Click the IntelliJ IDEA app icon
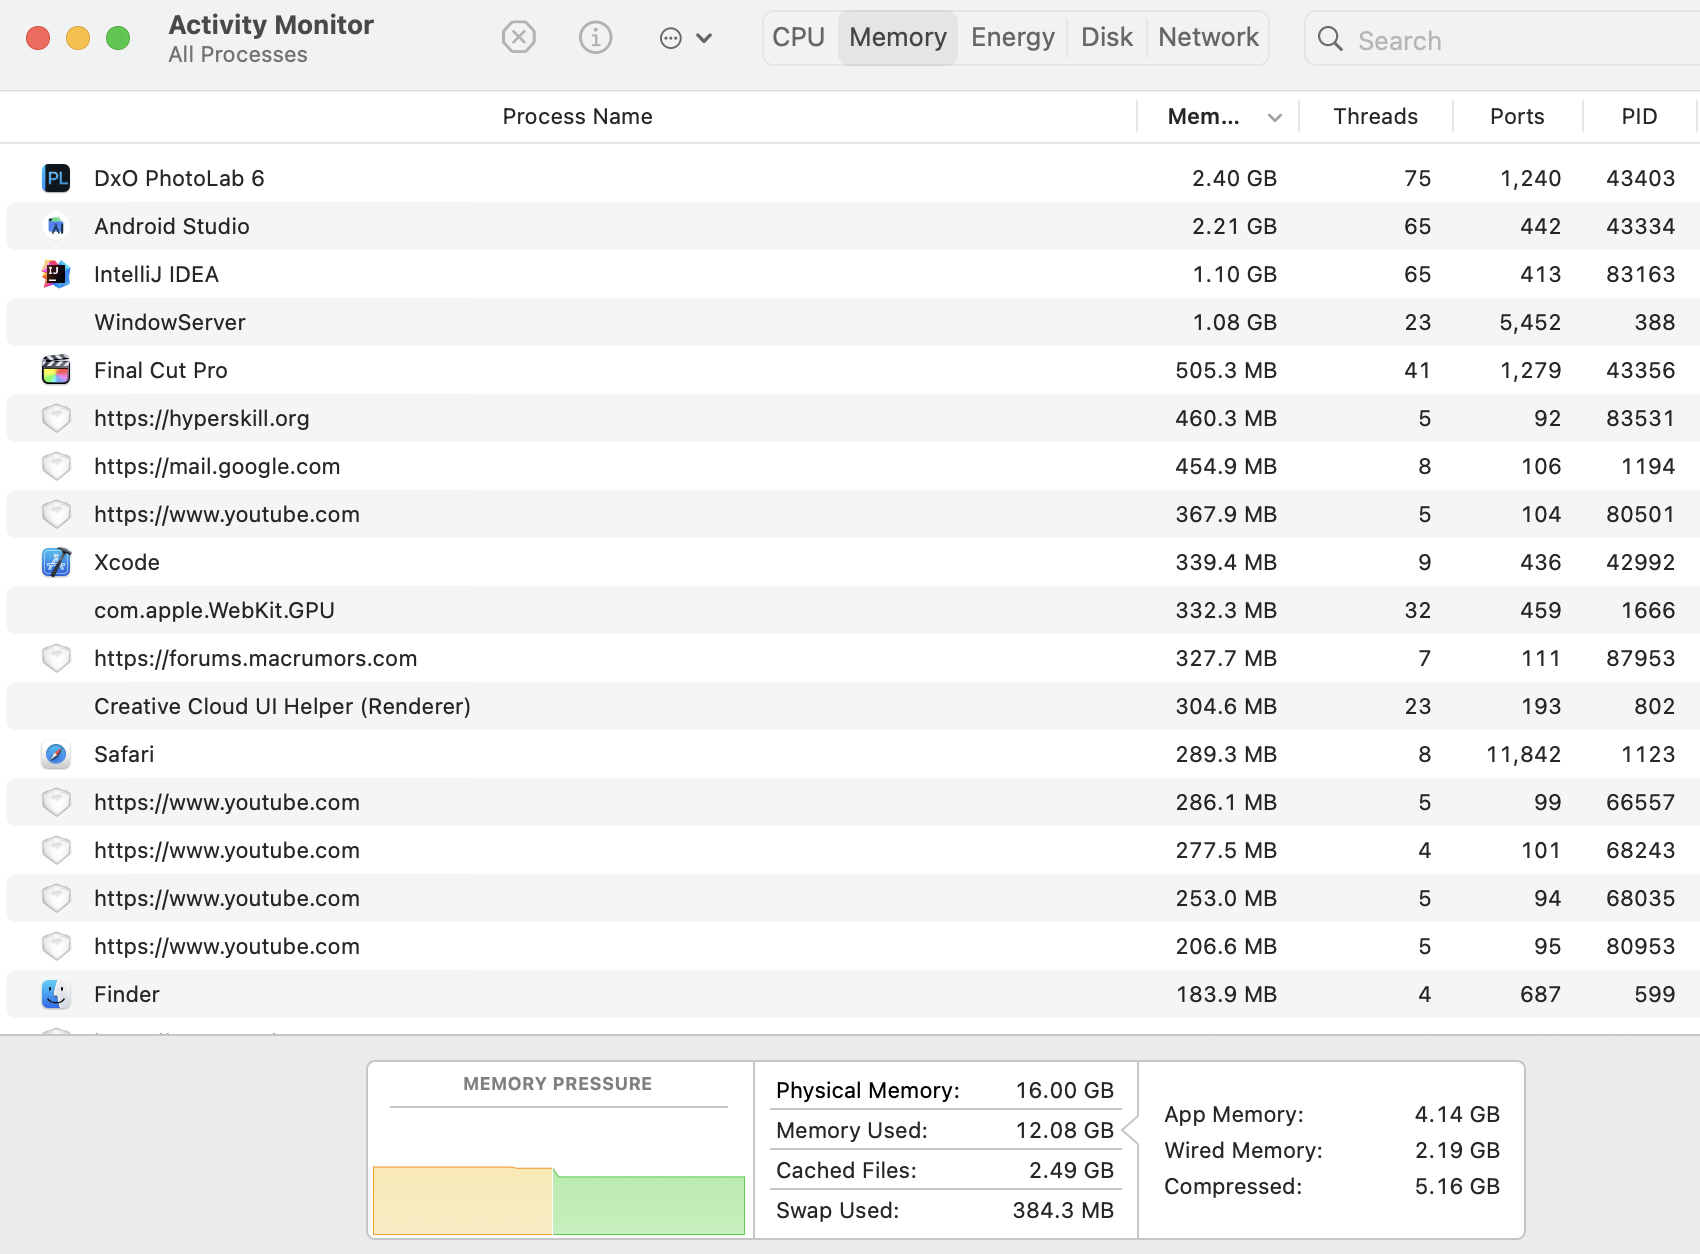 (56, 274)
